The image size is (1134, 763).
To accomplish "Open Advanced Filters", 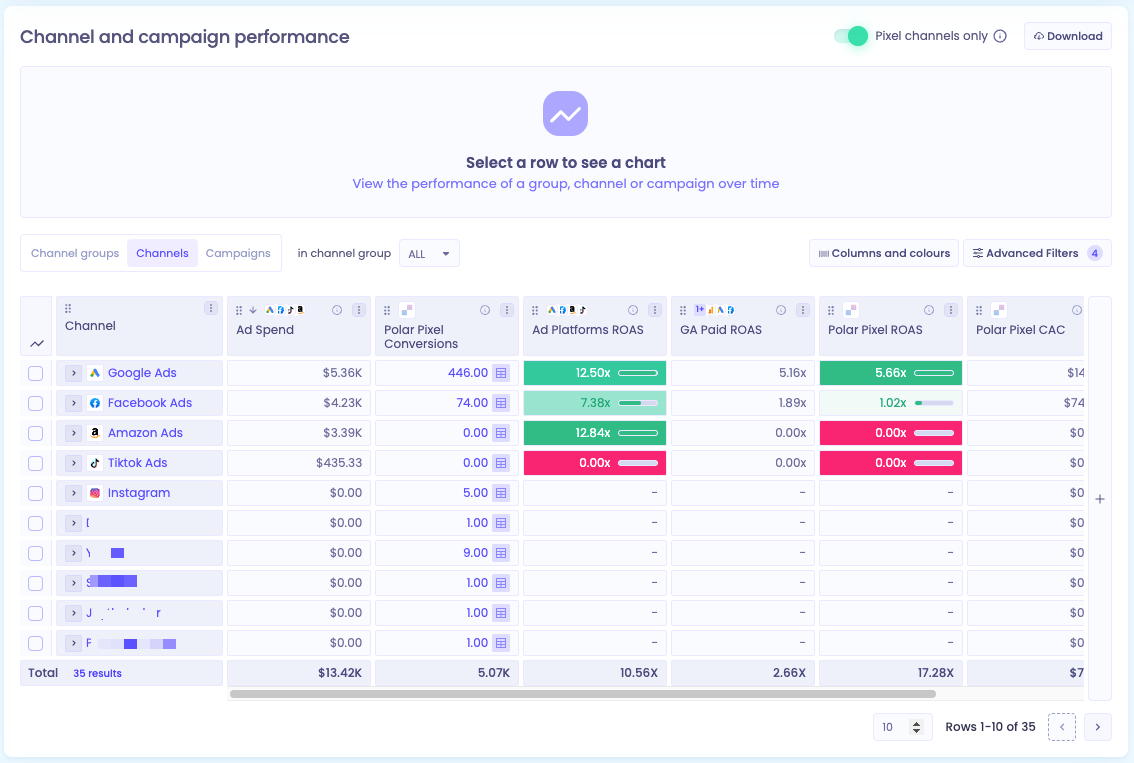I will coord(1037,253).
